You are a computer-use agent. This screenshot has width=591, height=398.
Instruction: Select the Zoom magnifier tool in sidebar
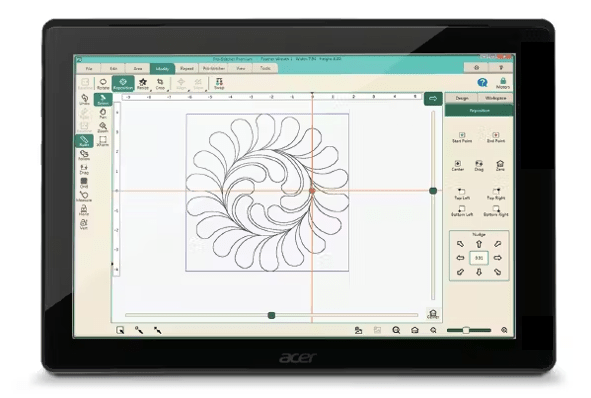click(x=103, y=127)
